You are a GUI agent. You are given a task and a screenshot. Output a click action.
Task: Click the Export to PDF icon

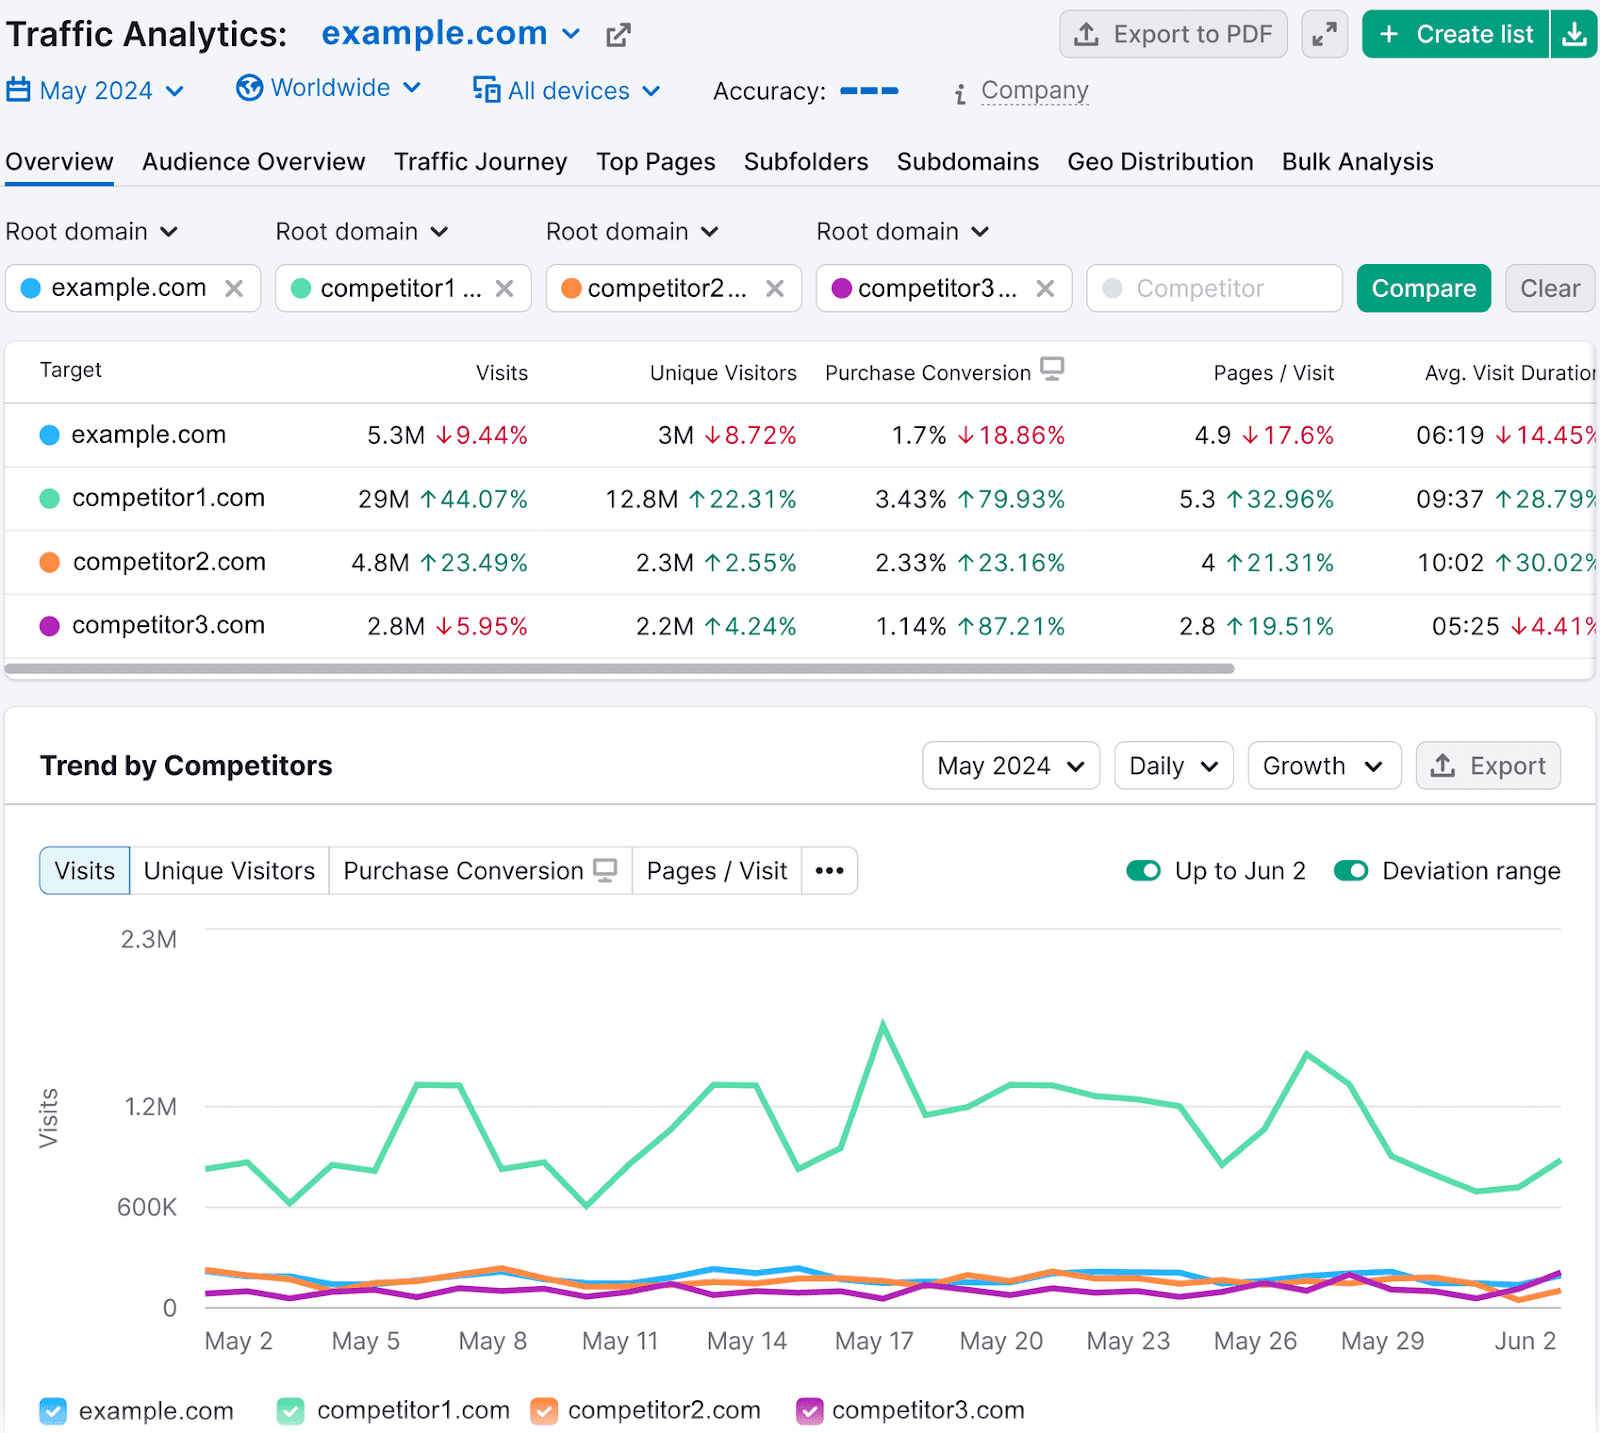click(1087, 33)
